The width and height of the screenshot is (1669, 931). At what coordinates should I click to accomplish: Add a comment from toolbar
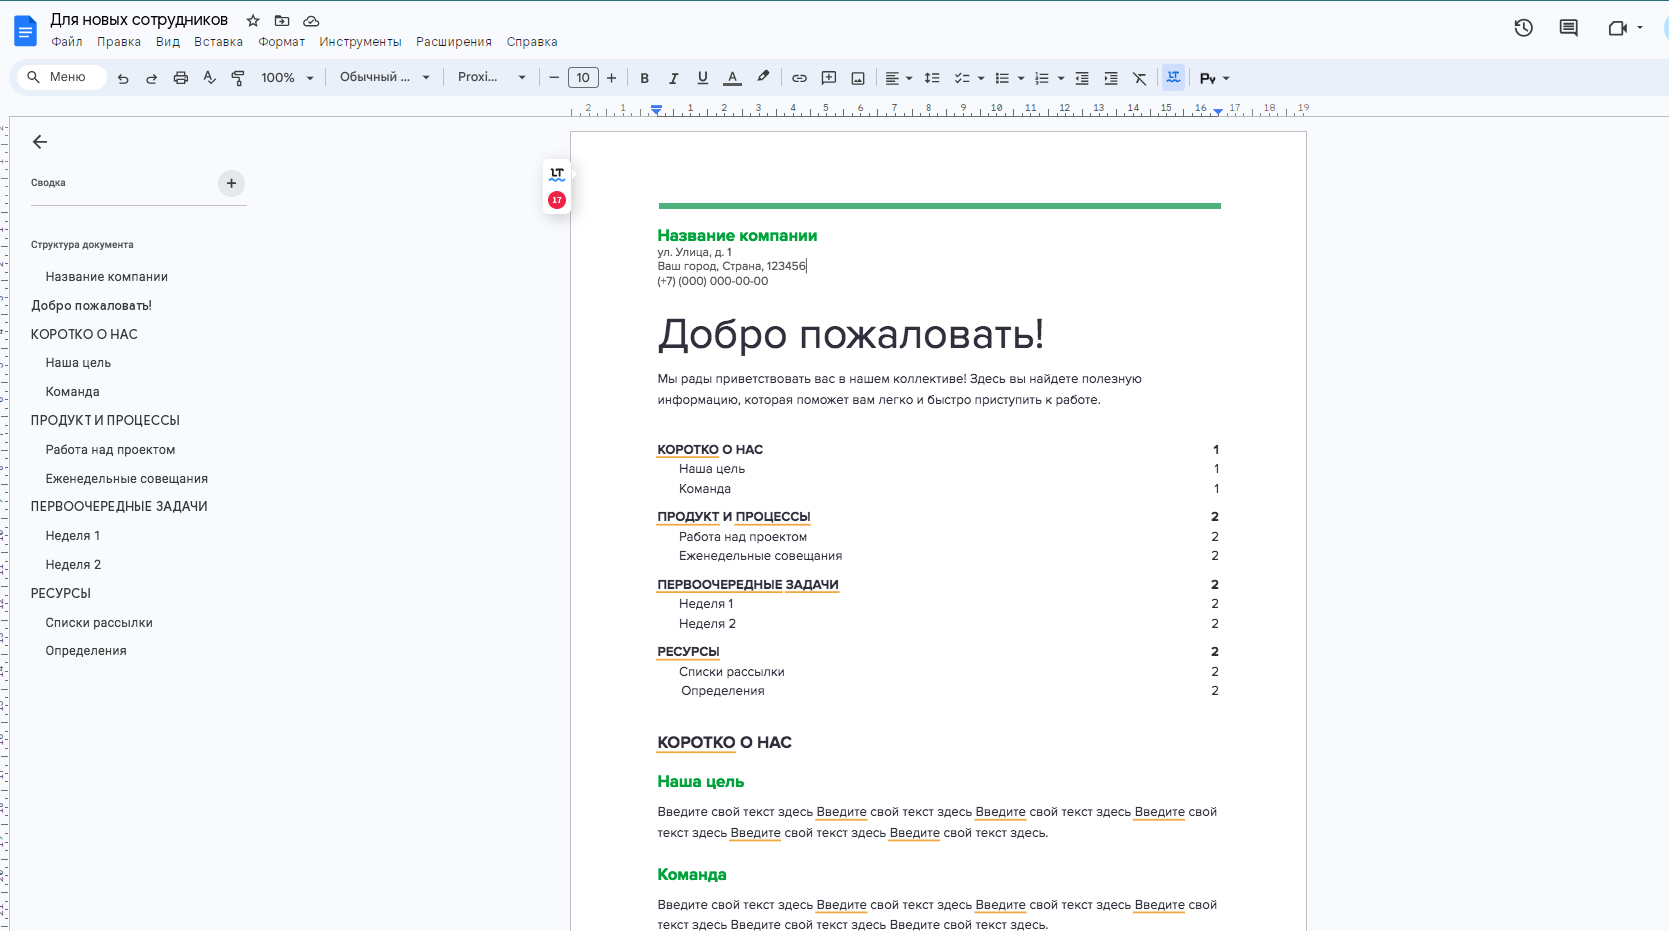(829, 78)
